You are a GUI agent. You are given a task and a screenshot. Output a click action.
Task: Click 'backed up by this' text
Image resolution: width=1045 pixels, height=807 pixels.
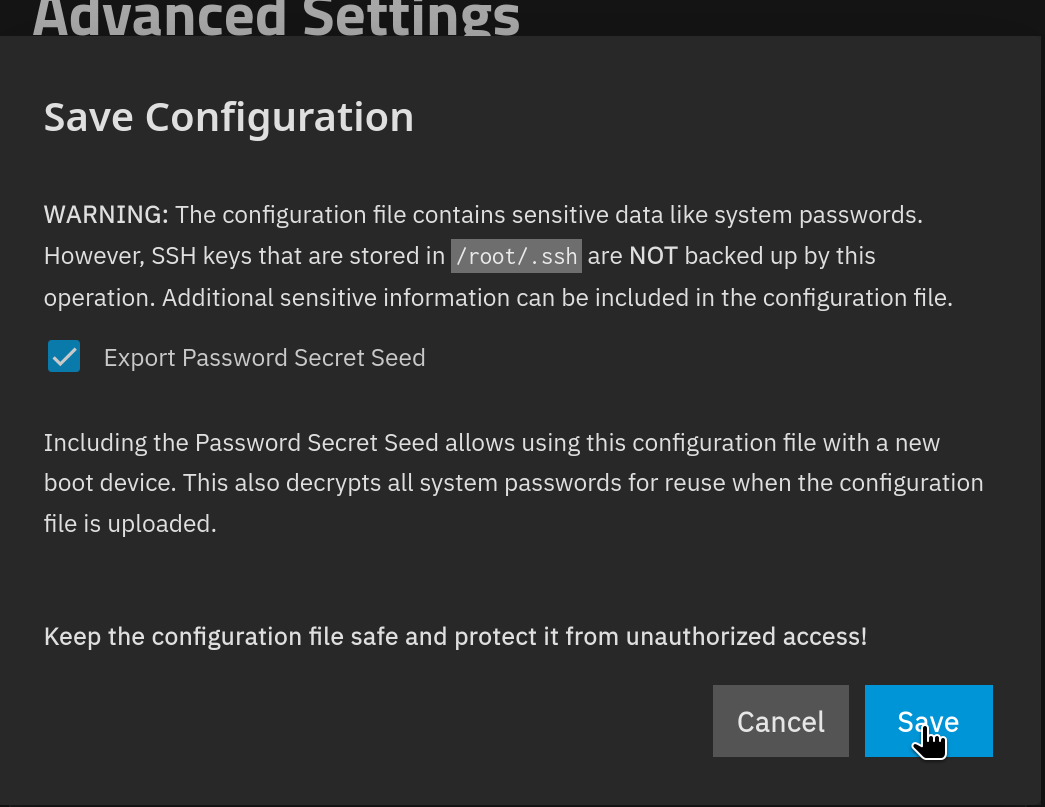(x=780, y=256)
